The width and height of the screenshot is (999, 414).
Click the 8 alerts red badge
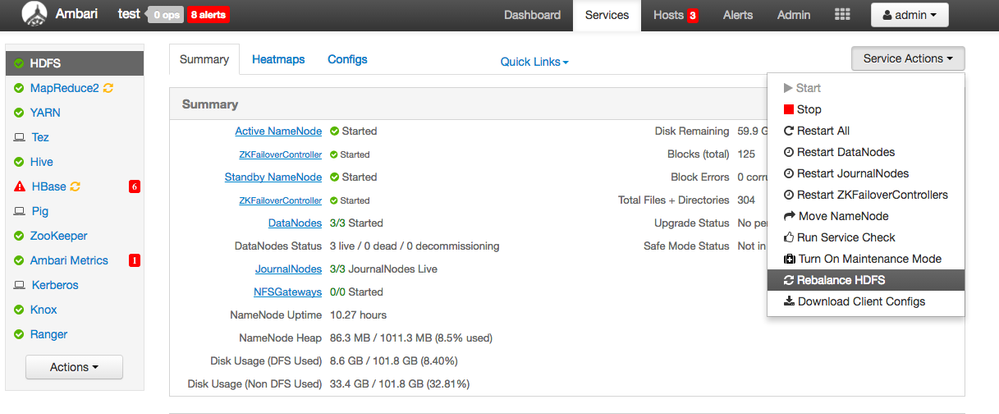click(208, 15)
